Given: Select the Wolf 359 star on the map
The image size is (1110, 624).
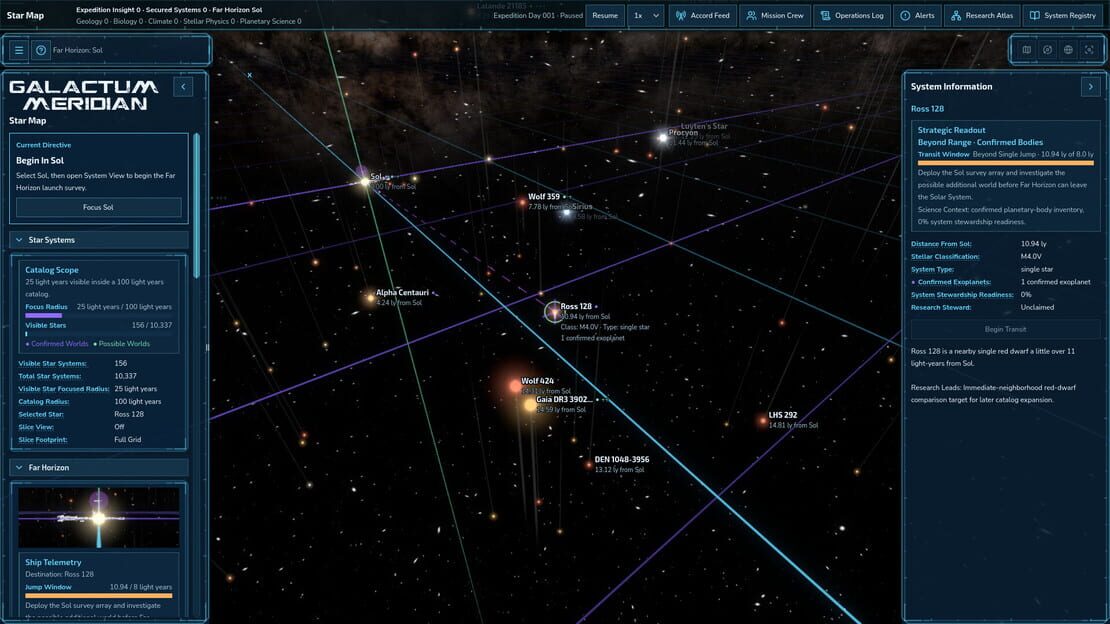Looking at the screenshot, I should pos(522,203).
